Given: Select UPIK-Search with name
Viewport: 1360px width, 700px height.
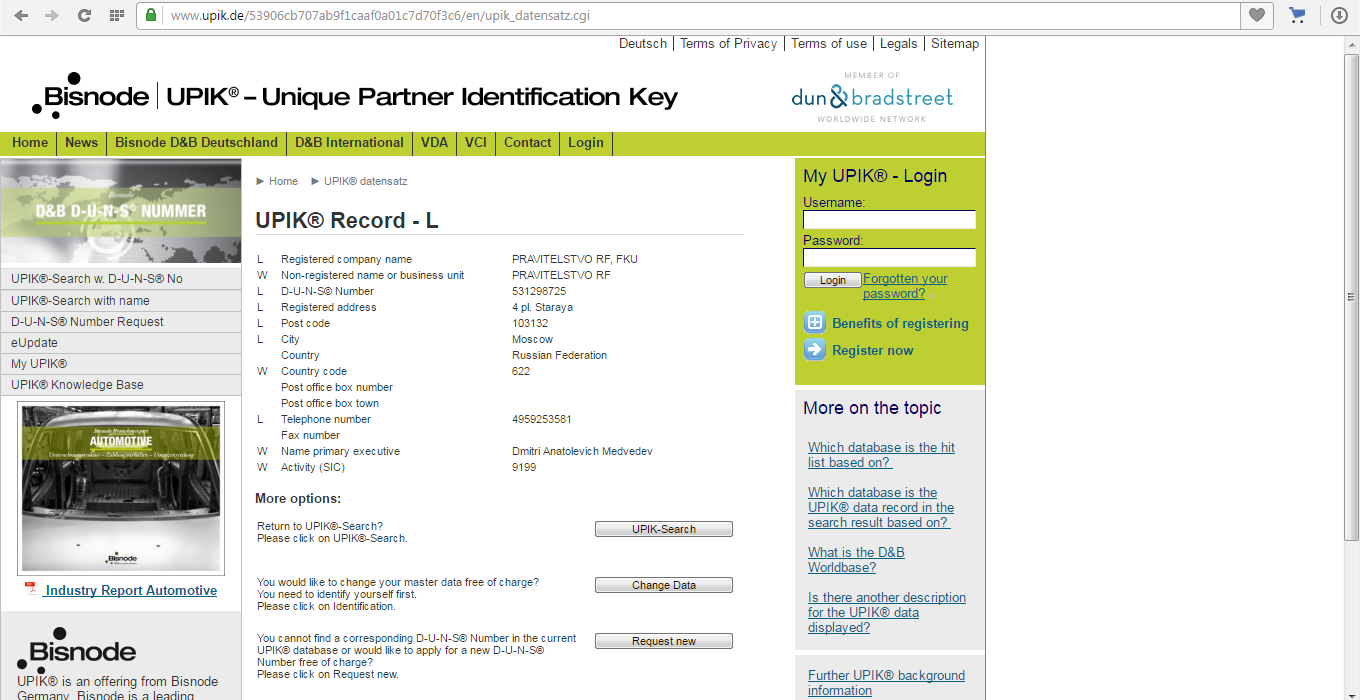Looking at the screenshot, I should [121, 300].
